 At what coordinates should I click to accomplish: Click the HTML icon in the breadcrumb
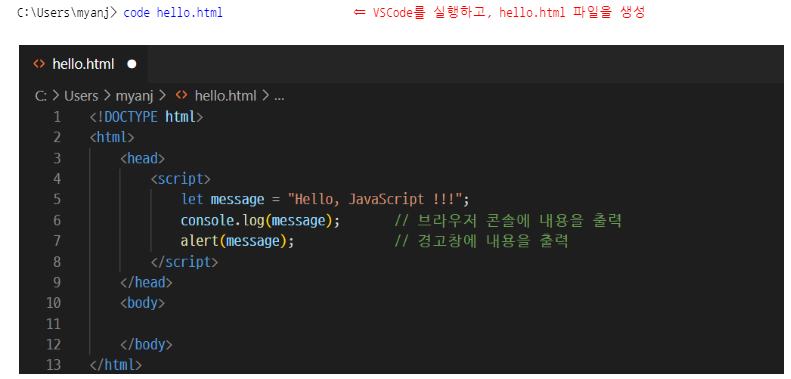(x=181, y=95)
